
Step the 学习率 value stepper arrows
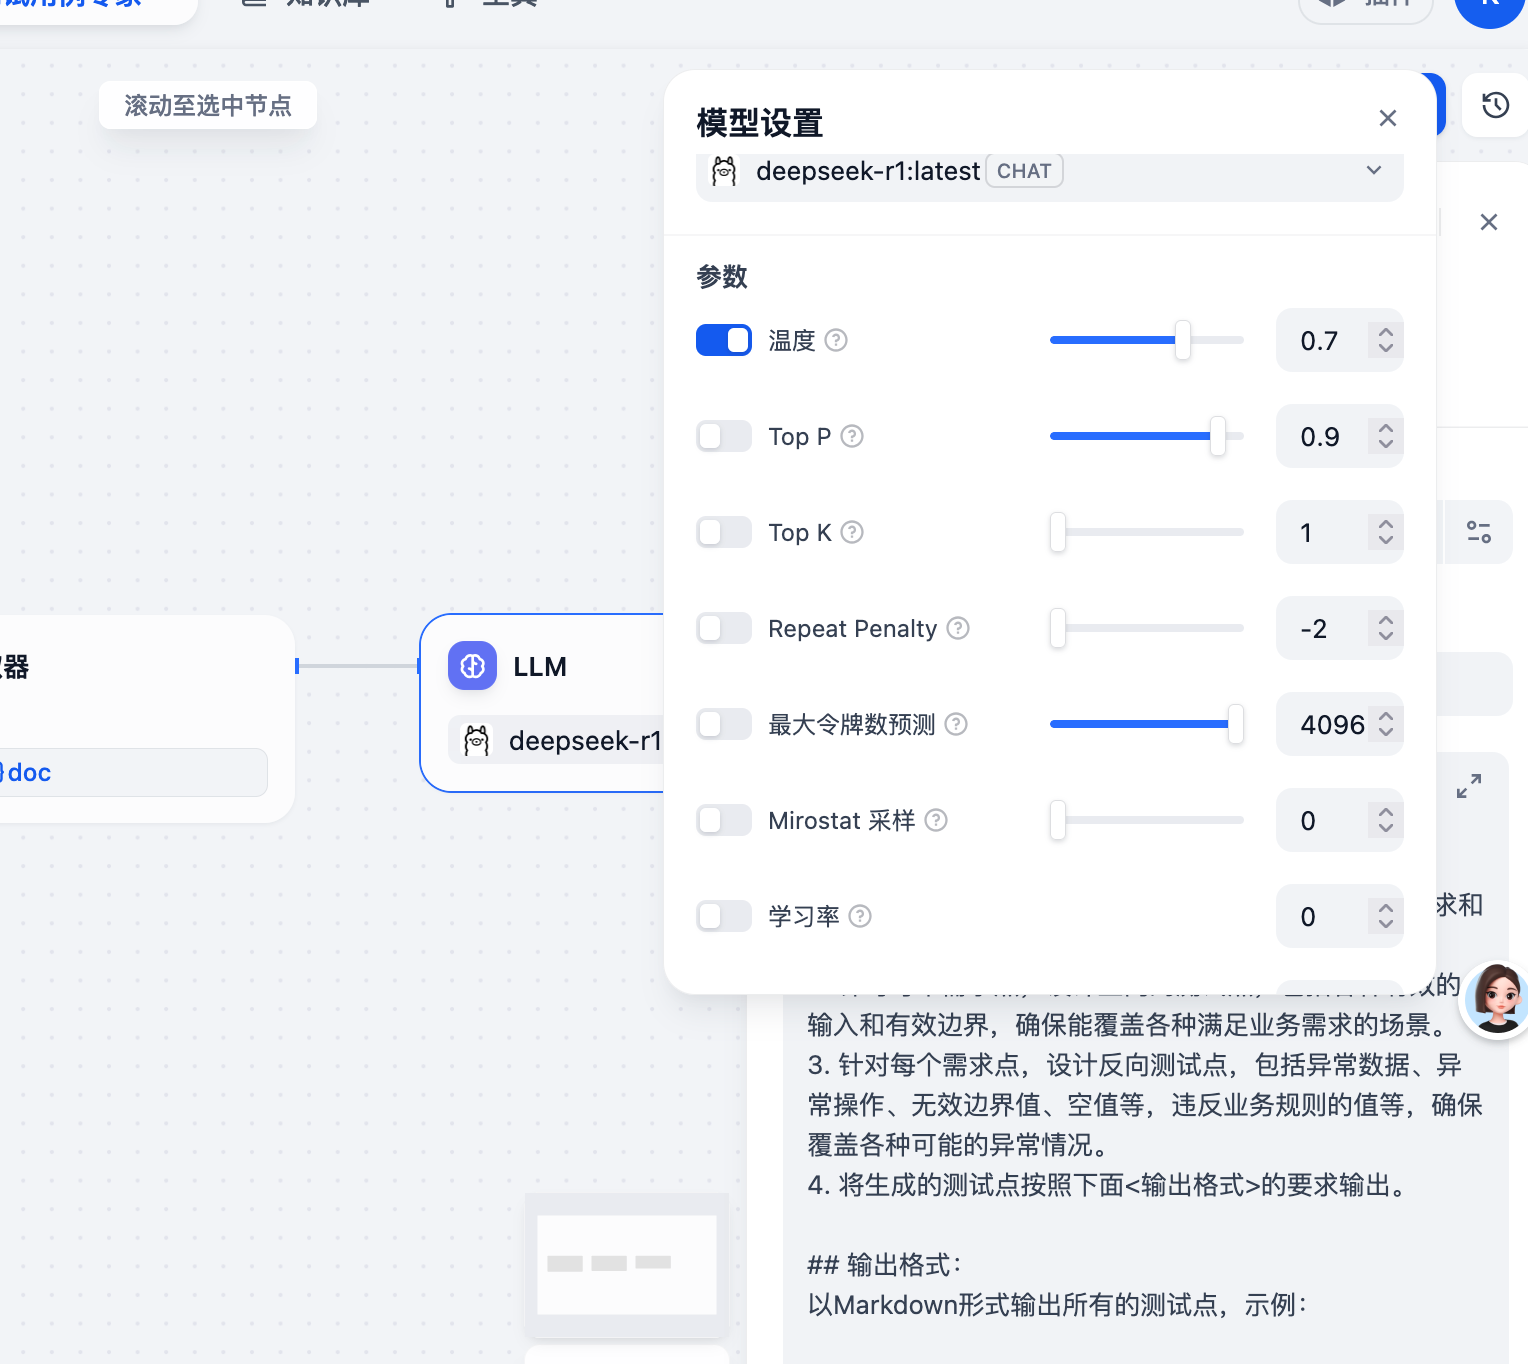point(1385,916)
